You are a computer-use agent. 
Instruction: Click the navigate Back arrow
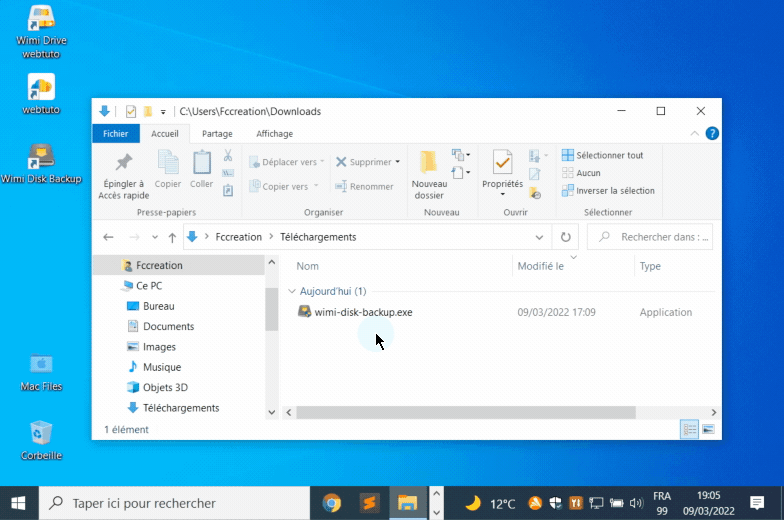tap(108, 237)
